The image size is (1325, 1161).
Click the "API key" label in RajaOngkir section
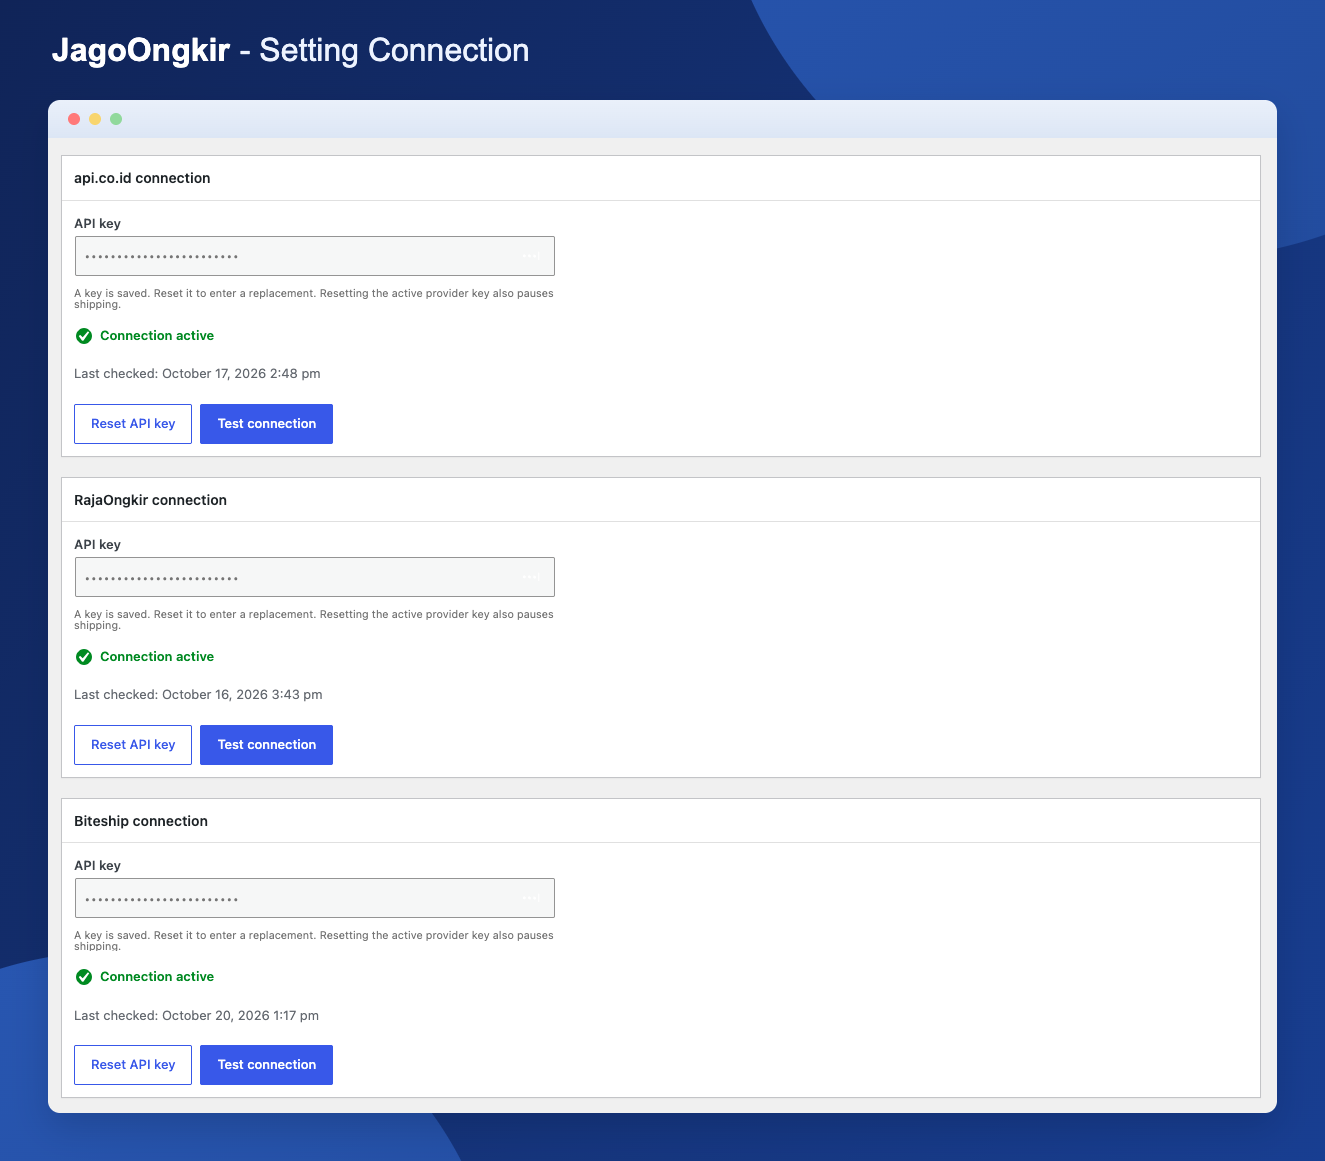click(97, 545)
